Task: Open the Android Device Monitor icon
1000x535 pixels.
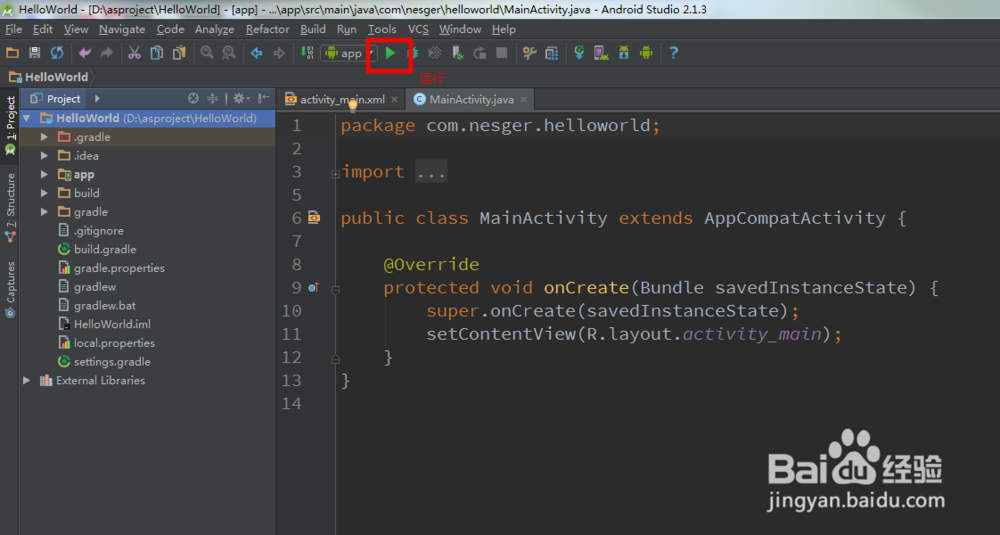Action: click(x=646, y=53)
